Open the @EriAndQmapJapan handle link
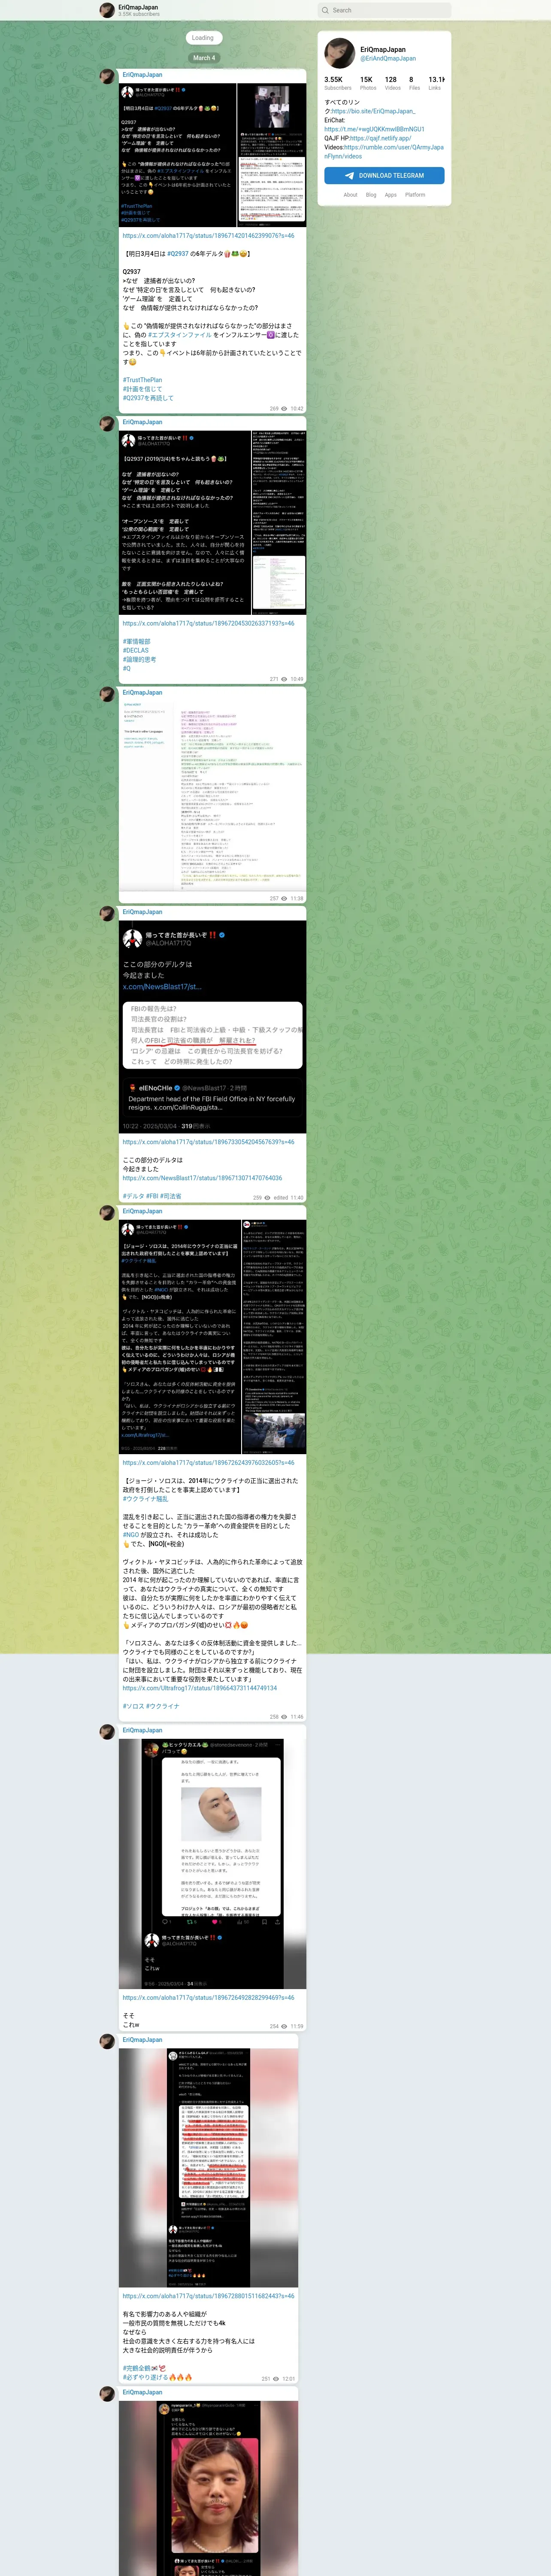 coord(388,58)
